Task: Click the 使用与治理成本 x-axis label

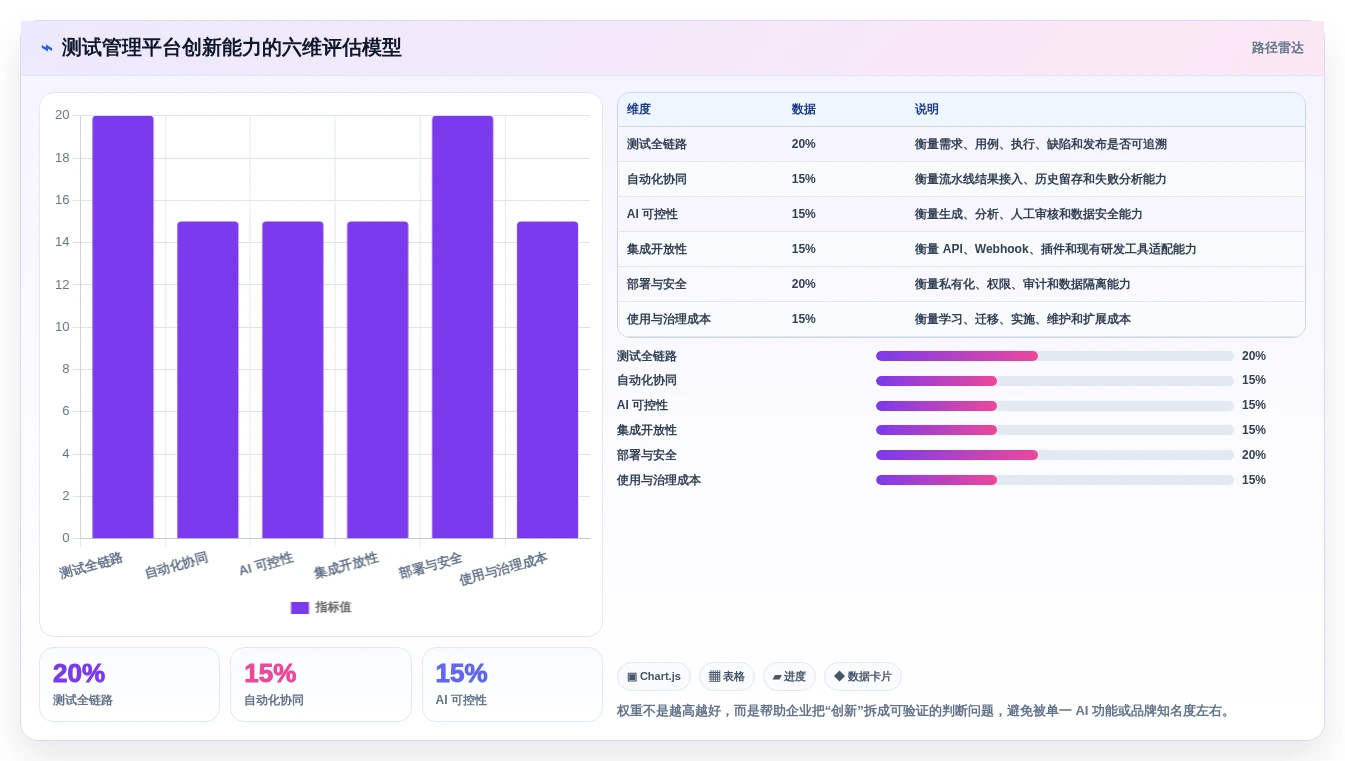Action: 503,569
